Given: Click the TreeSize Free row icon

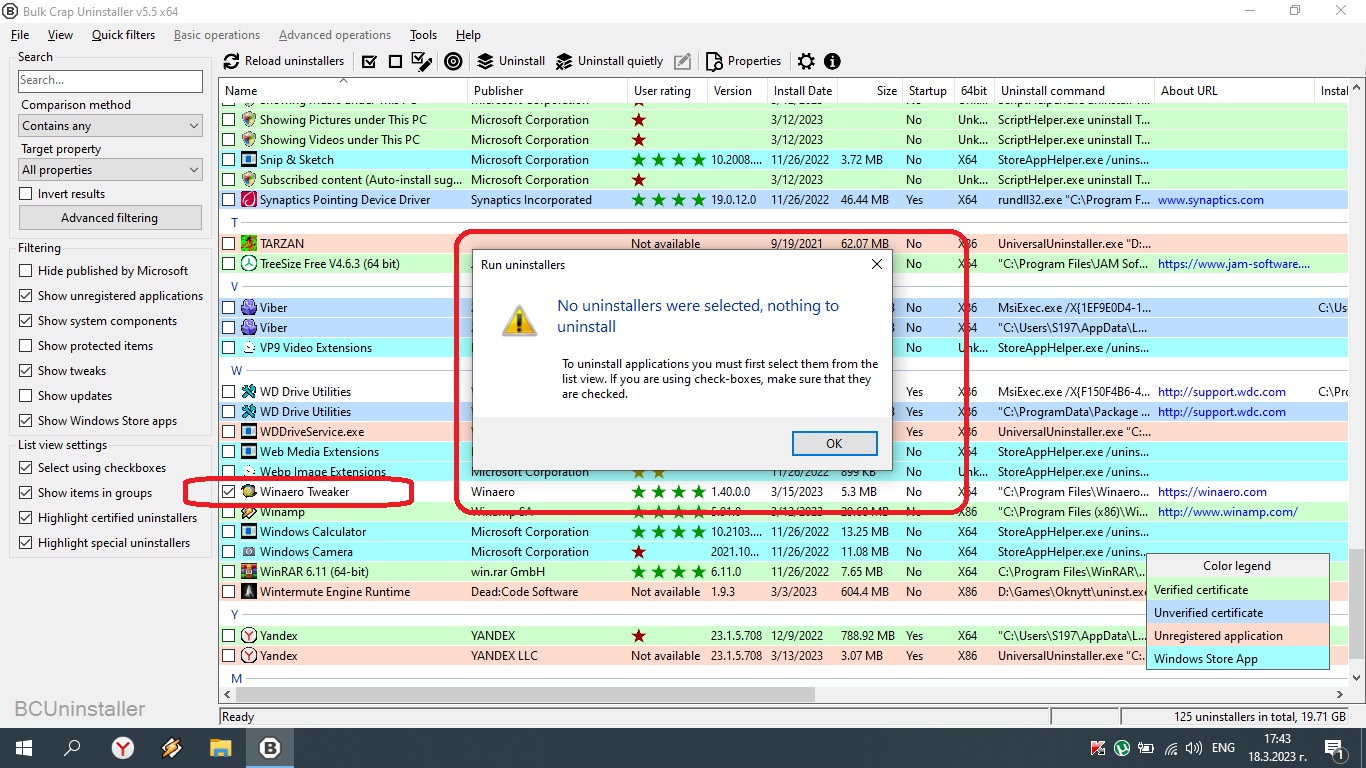Looking at the screenshot, I should coord(249,264).
